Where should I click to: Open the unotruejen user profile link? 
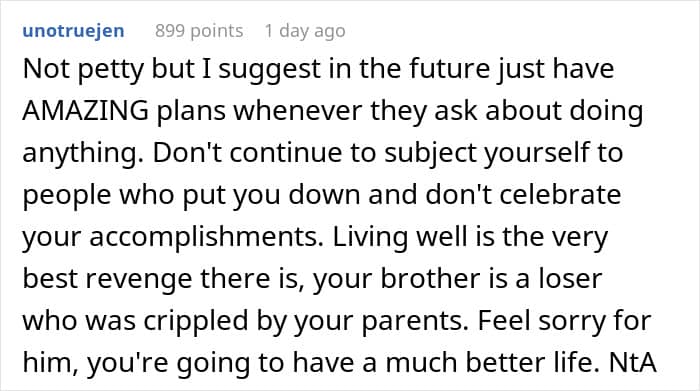(73, 31)
